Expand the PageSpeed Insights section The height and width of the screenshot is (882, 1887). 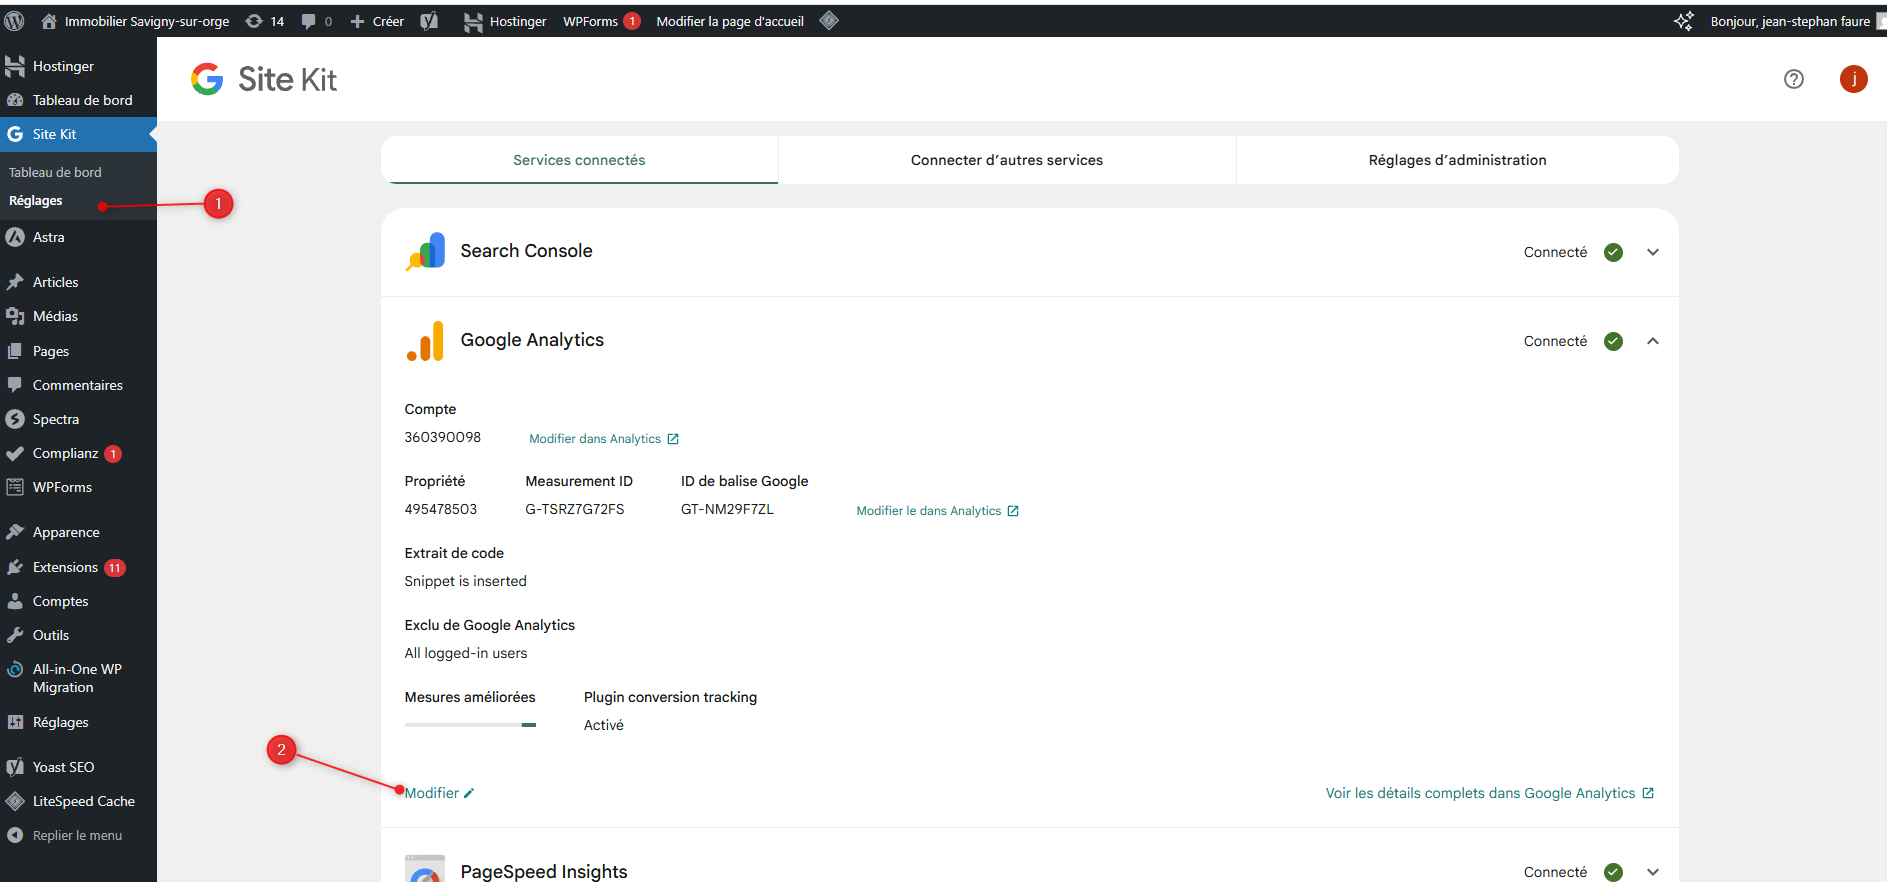tap(1652, 872)
